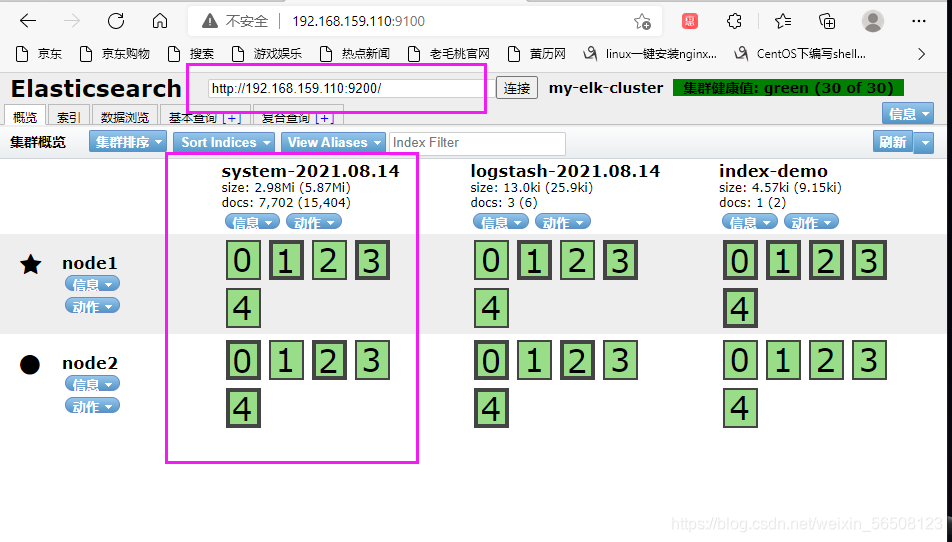Select node2 shard 2 of system-2021.08.14
Screen dimensions: 952x542
[x=329, y=361]
